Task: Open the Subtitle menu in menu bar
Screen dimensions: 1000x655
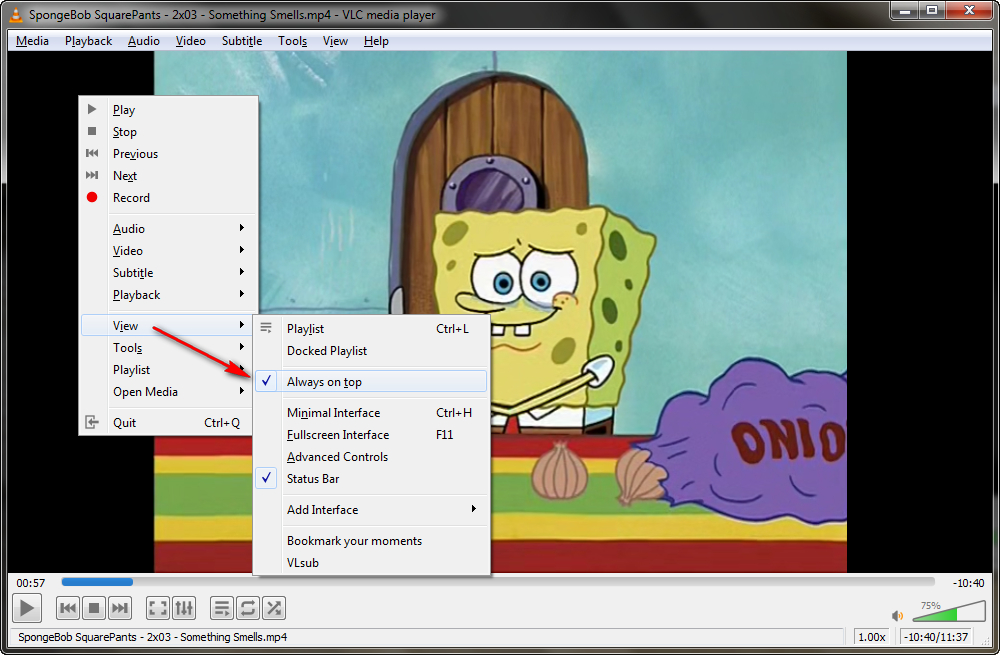Action: pos(242,41)
